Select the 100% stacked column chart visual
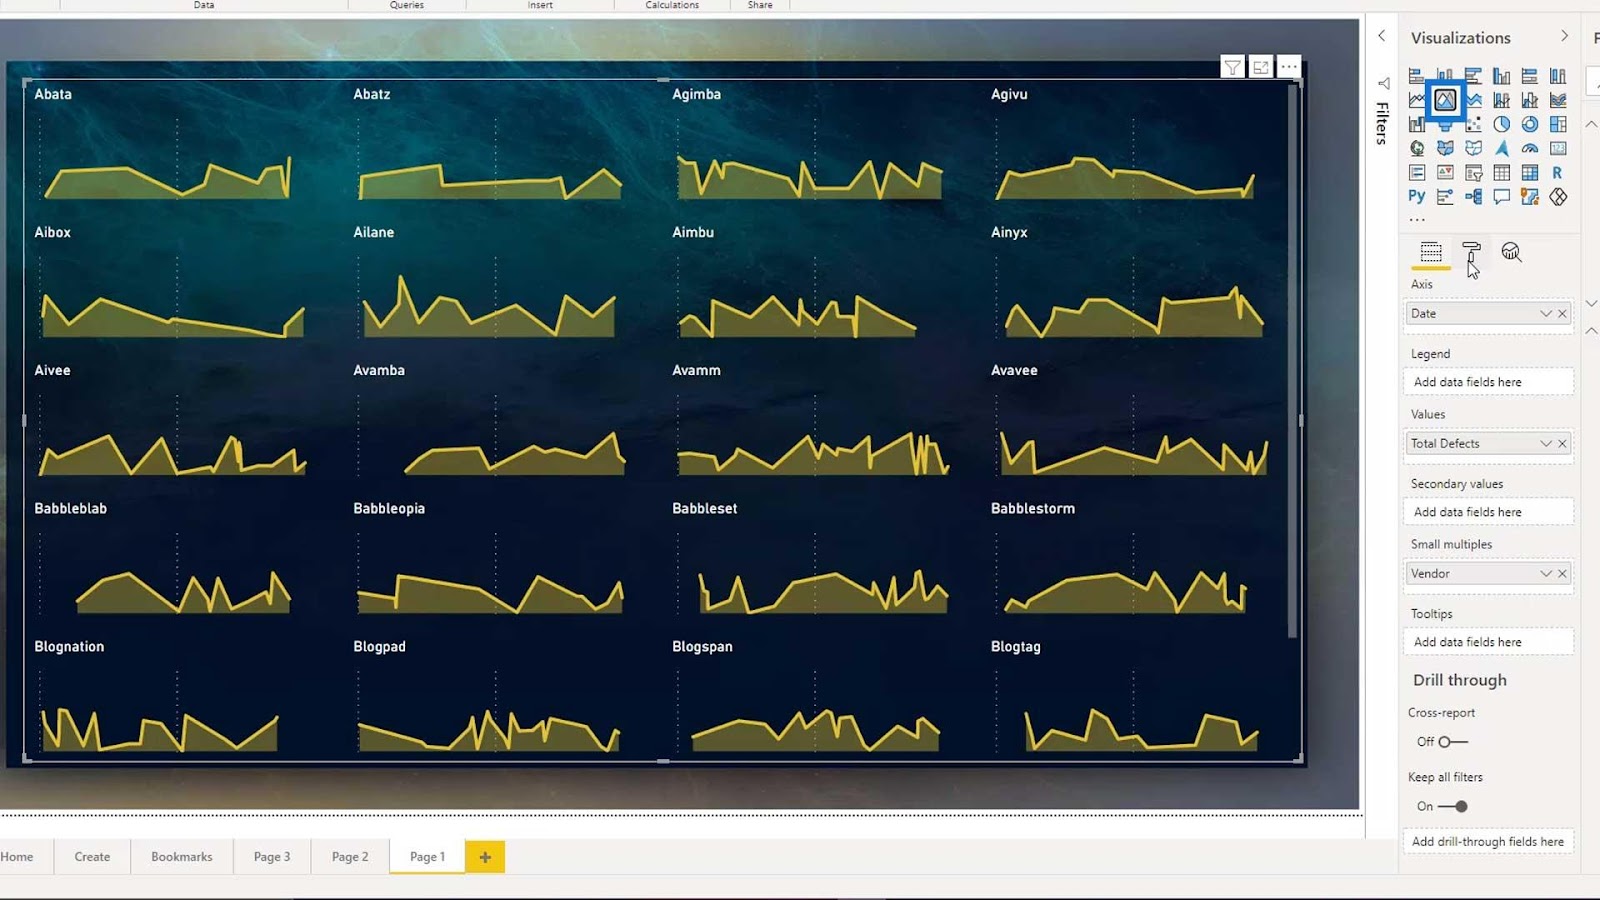Image resolution: width=1600 pixels, height=900 pixels. (1557, 76)
